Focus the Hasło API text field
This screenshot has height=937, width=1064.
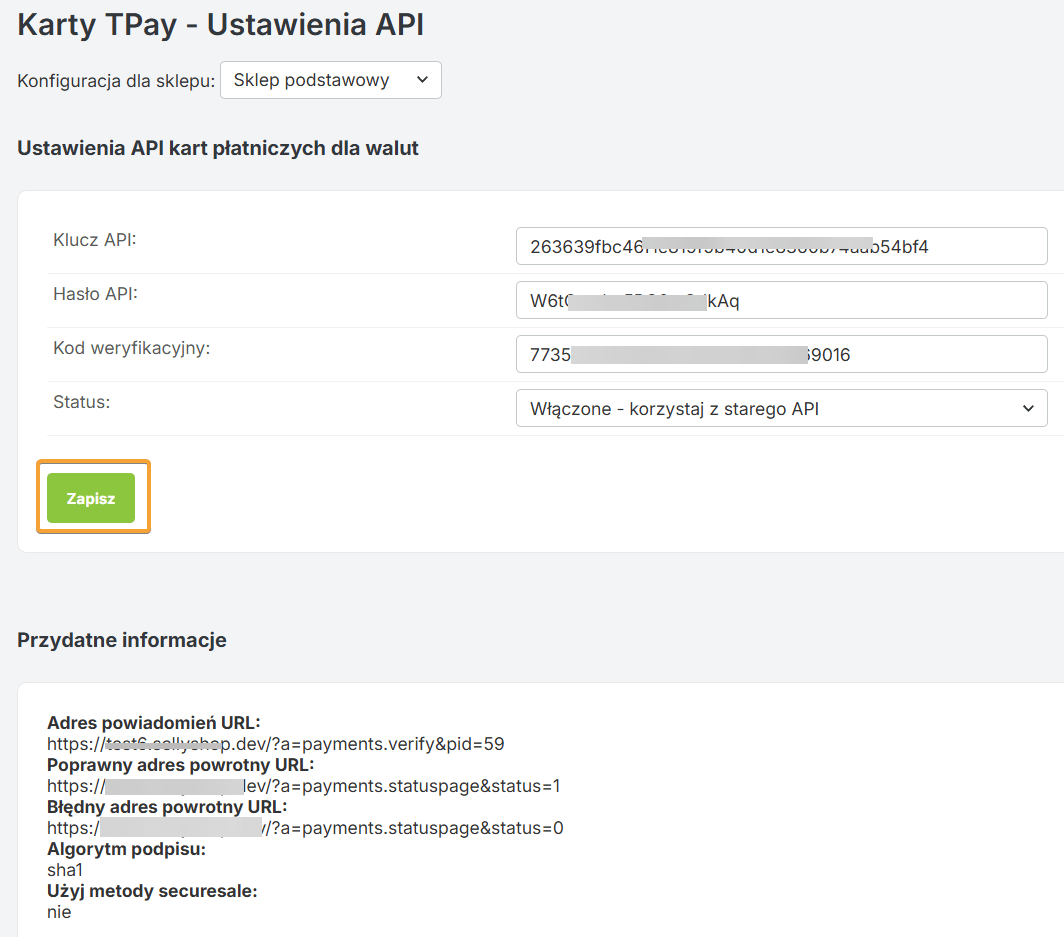781,300
